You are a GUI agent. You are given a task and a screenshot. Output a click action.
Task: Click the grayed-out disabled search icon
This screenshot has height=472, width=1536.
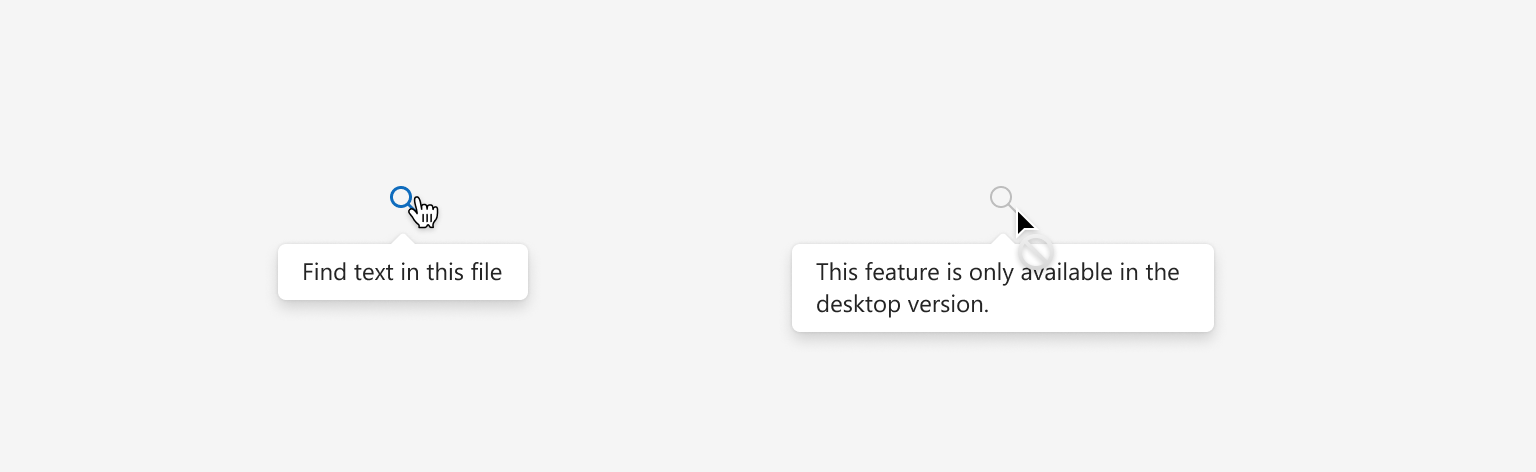click(1004, 199)
